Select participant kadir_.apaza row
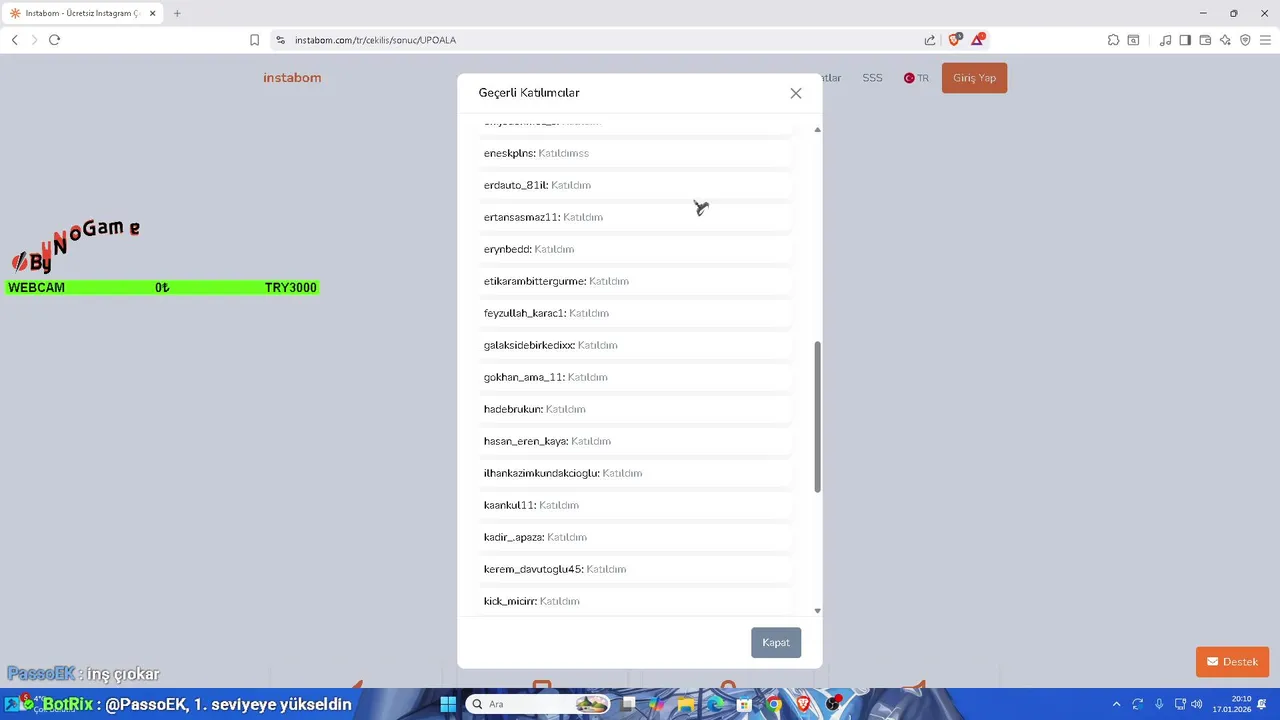Viewport: 1280px width, 720px height. point(635,537)
